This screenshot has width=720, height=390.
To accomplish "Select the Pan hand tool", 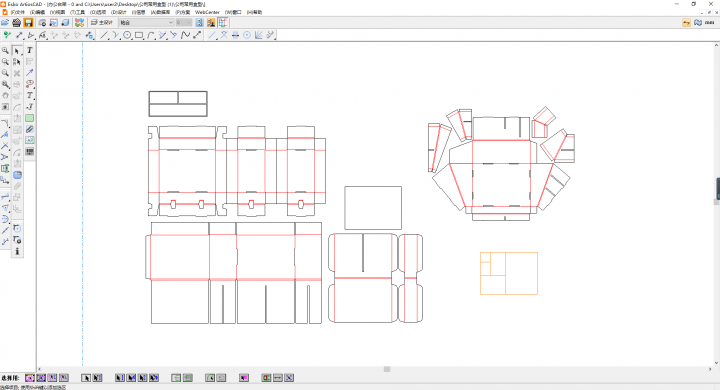I will (x=6, y=96).
